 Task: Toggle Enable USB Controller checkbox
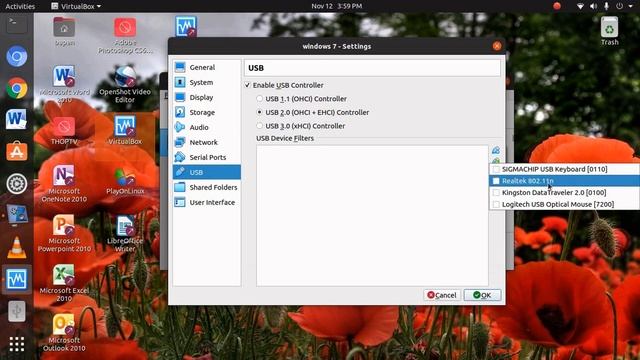click(x=247, y=85)
